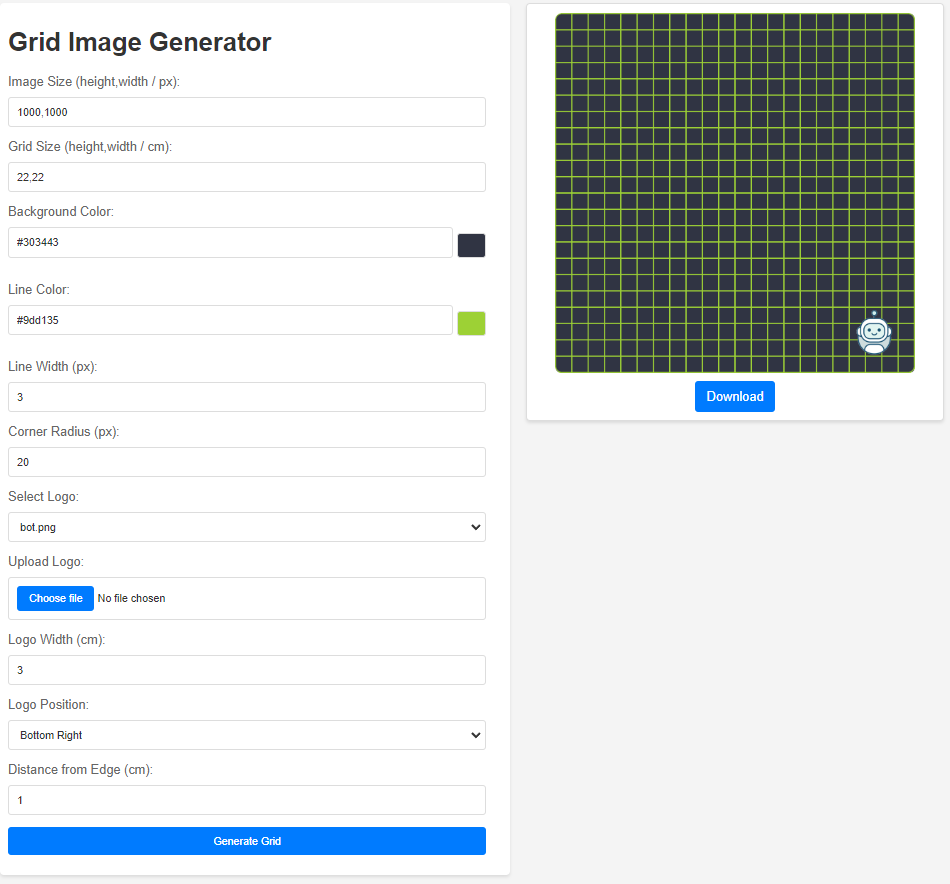
Task: Select the Corner Radius input field
Action: coord(246,462)
